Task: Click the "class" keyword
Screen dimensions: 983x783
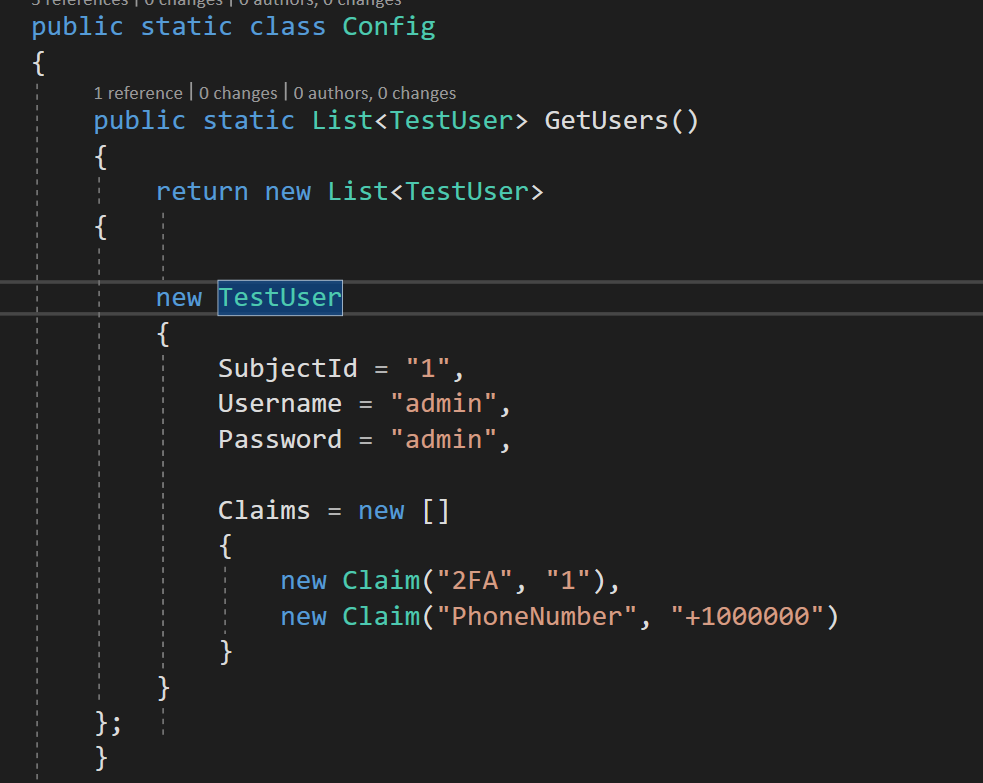Action: tap(288, 26)
